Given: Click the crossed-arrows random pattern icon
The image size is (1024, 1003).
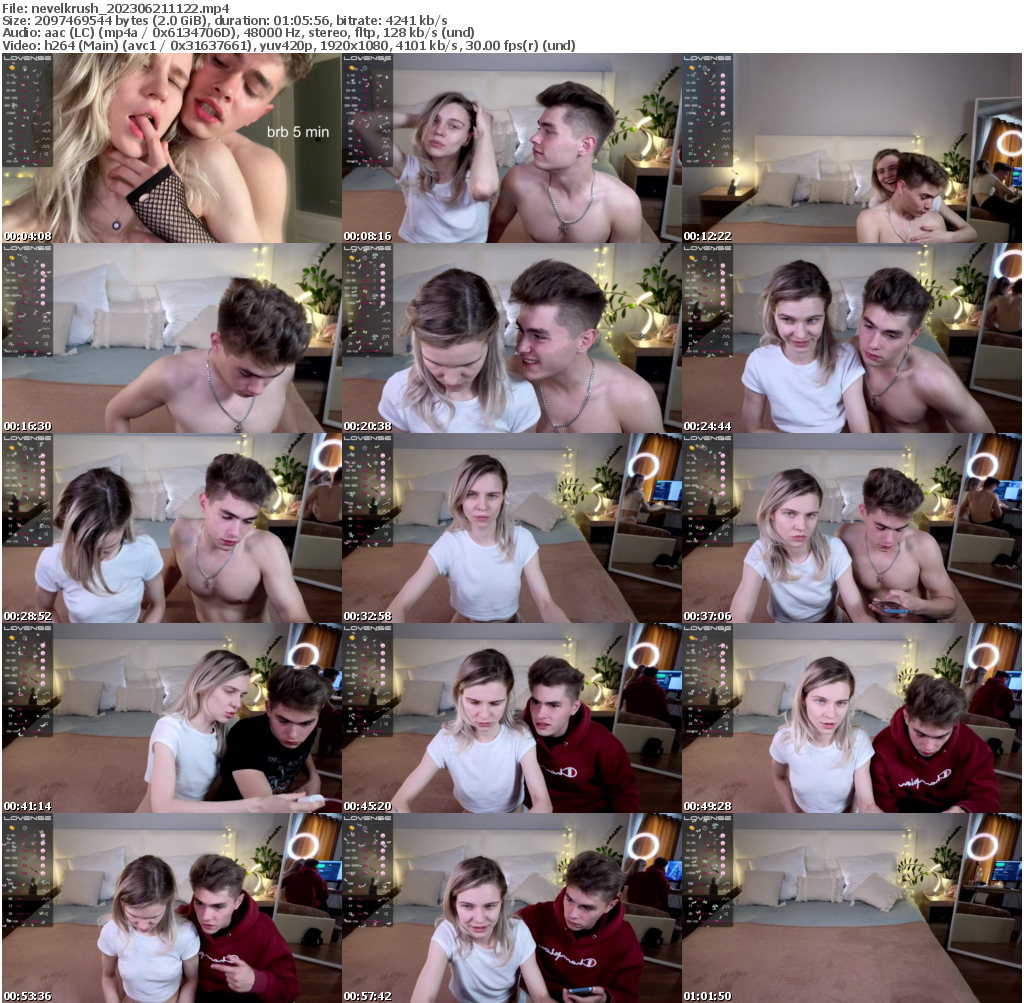Looking at the screenshot, I should pos(48,153).
